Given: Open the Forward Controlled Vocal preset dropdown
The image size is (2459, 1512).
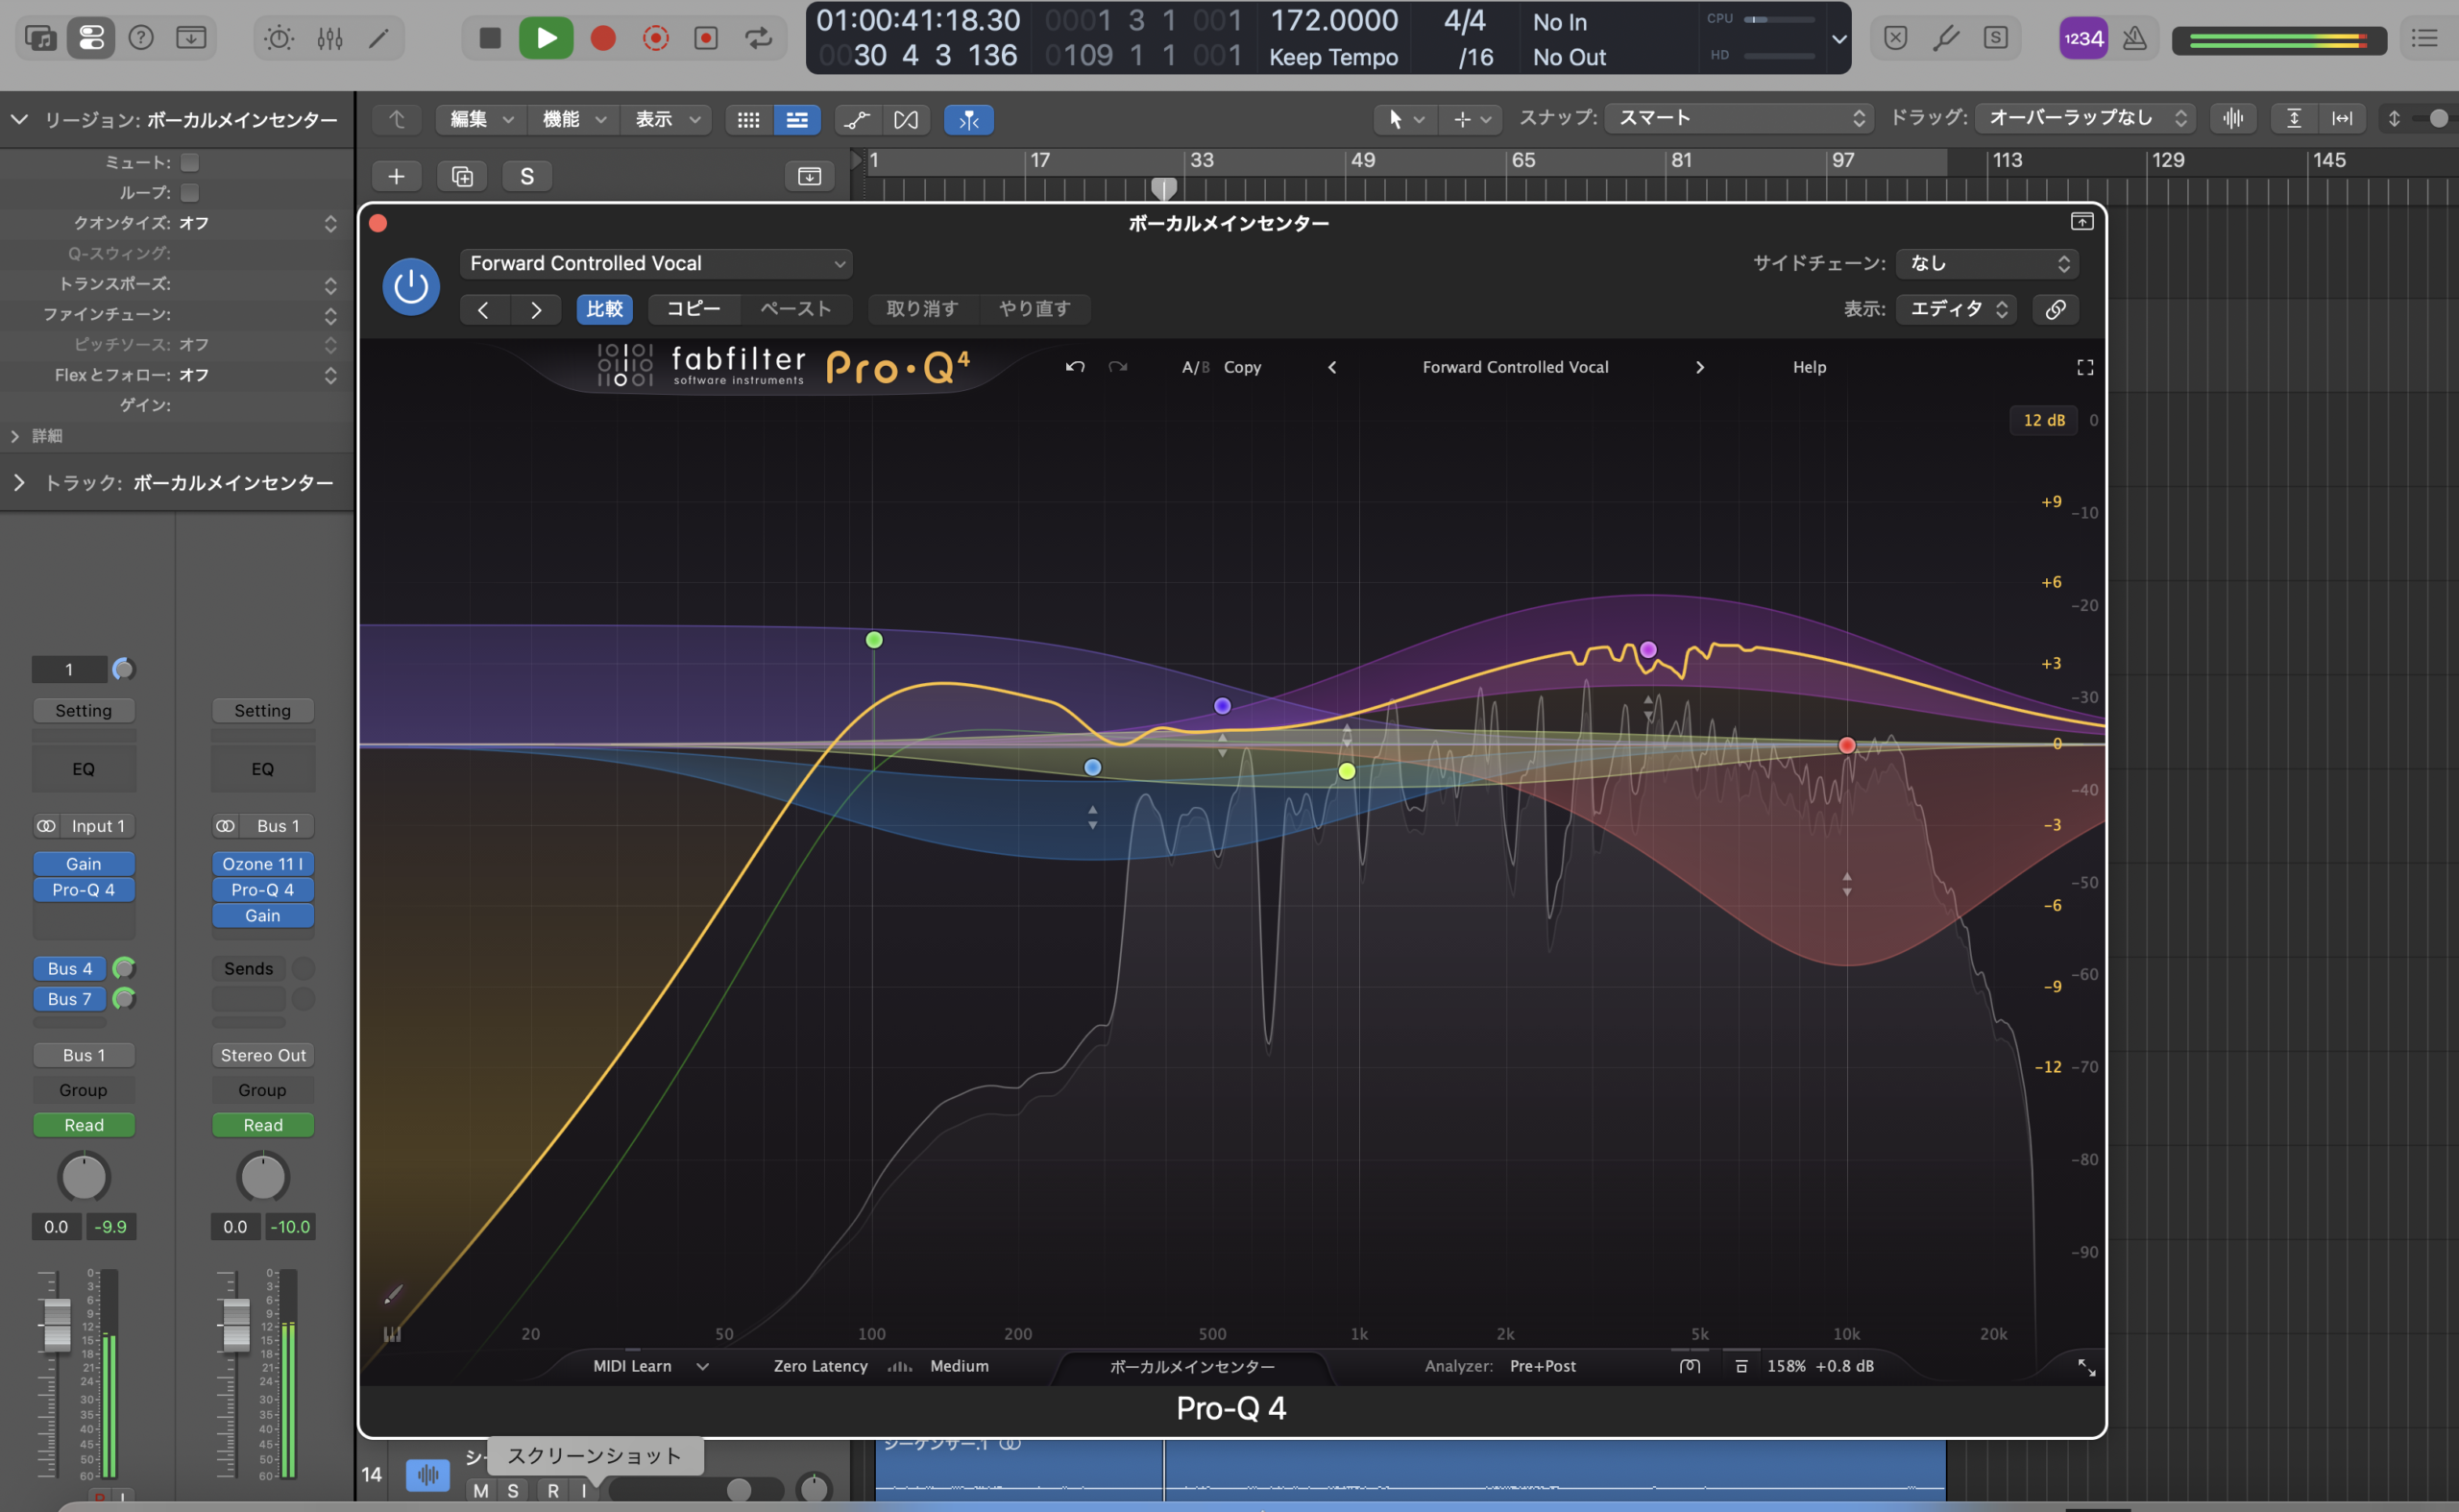Looking at the screenshot, I should (656, 263).
